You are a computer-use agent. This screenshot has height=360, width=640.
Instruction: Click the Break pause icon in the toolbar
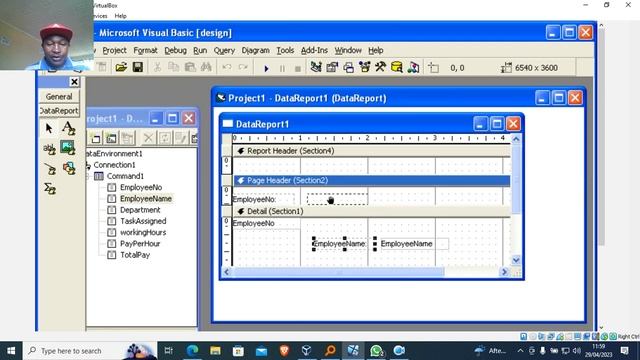pos(282,68)
